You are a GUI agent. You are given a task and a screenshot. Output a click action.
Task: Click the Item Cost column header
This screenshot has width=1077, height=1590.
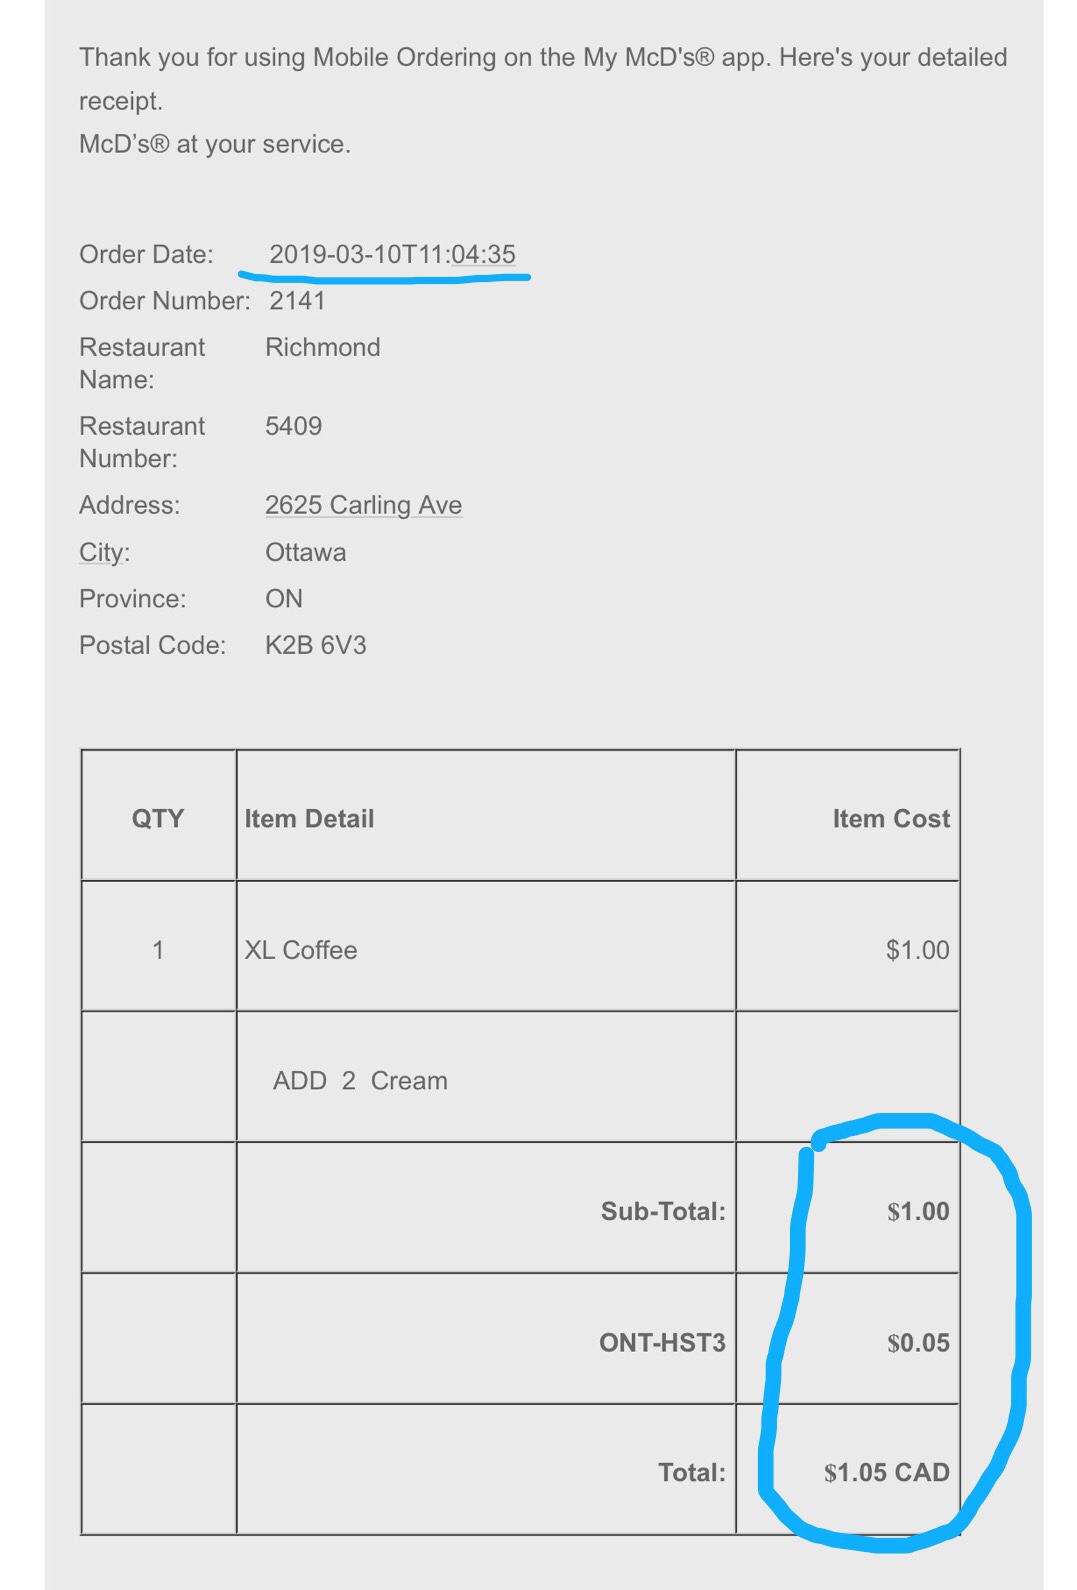point(891,818)
